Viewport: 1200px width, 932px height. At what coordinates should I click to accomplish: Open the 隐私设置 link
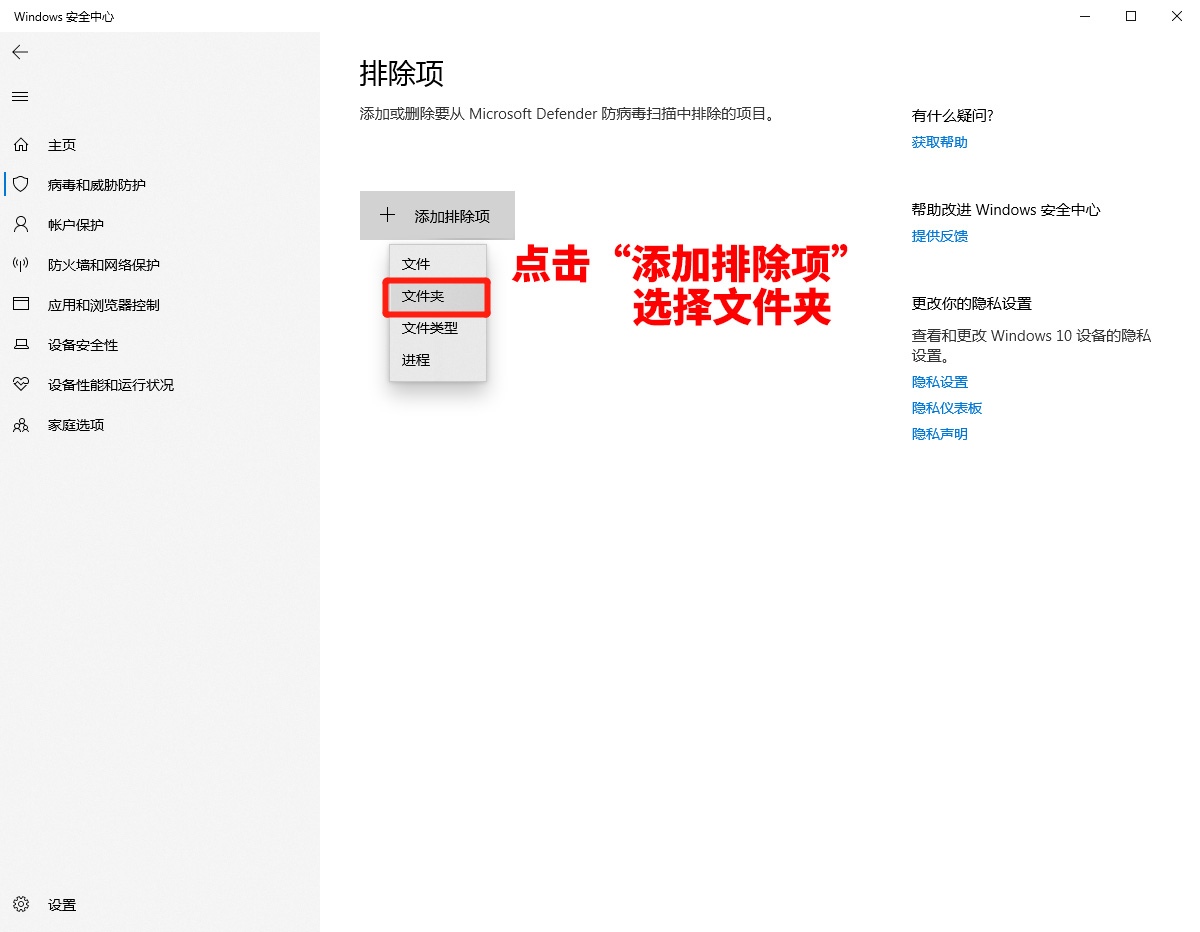[940, 382]
